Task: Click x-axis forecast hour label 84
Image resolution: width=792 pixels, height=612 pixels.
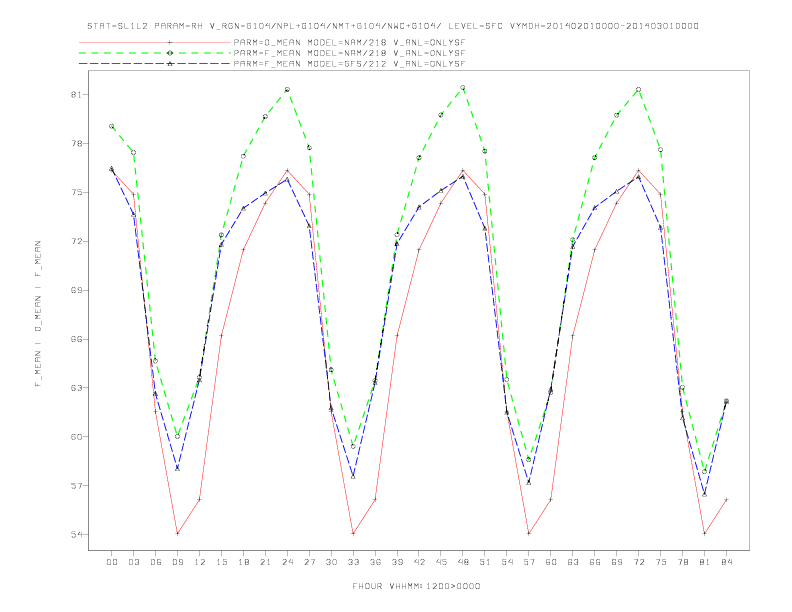Action: [x=726, y=562]
